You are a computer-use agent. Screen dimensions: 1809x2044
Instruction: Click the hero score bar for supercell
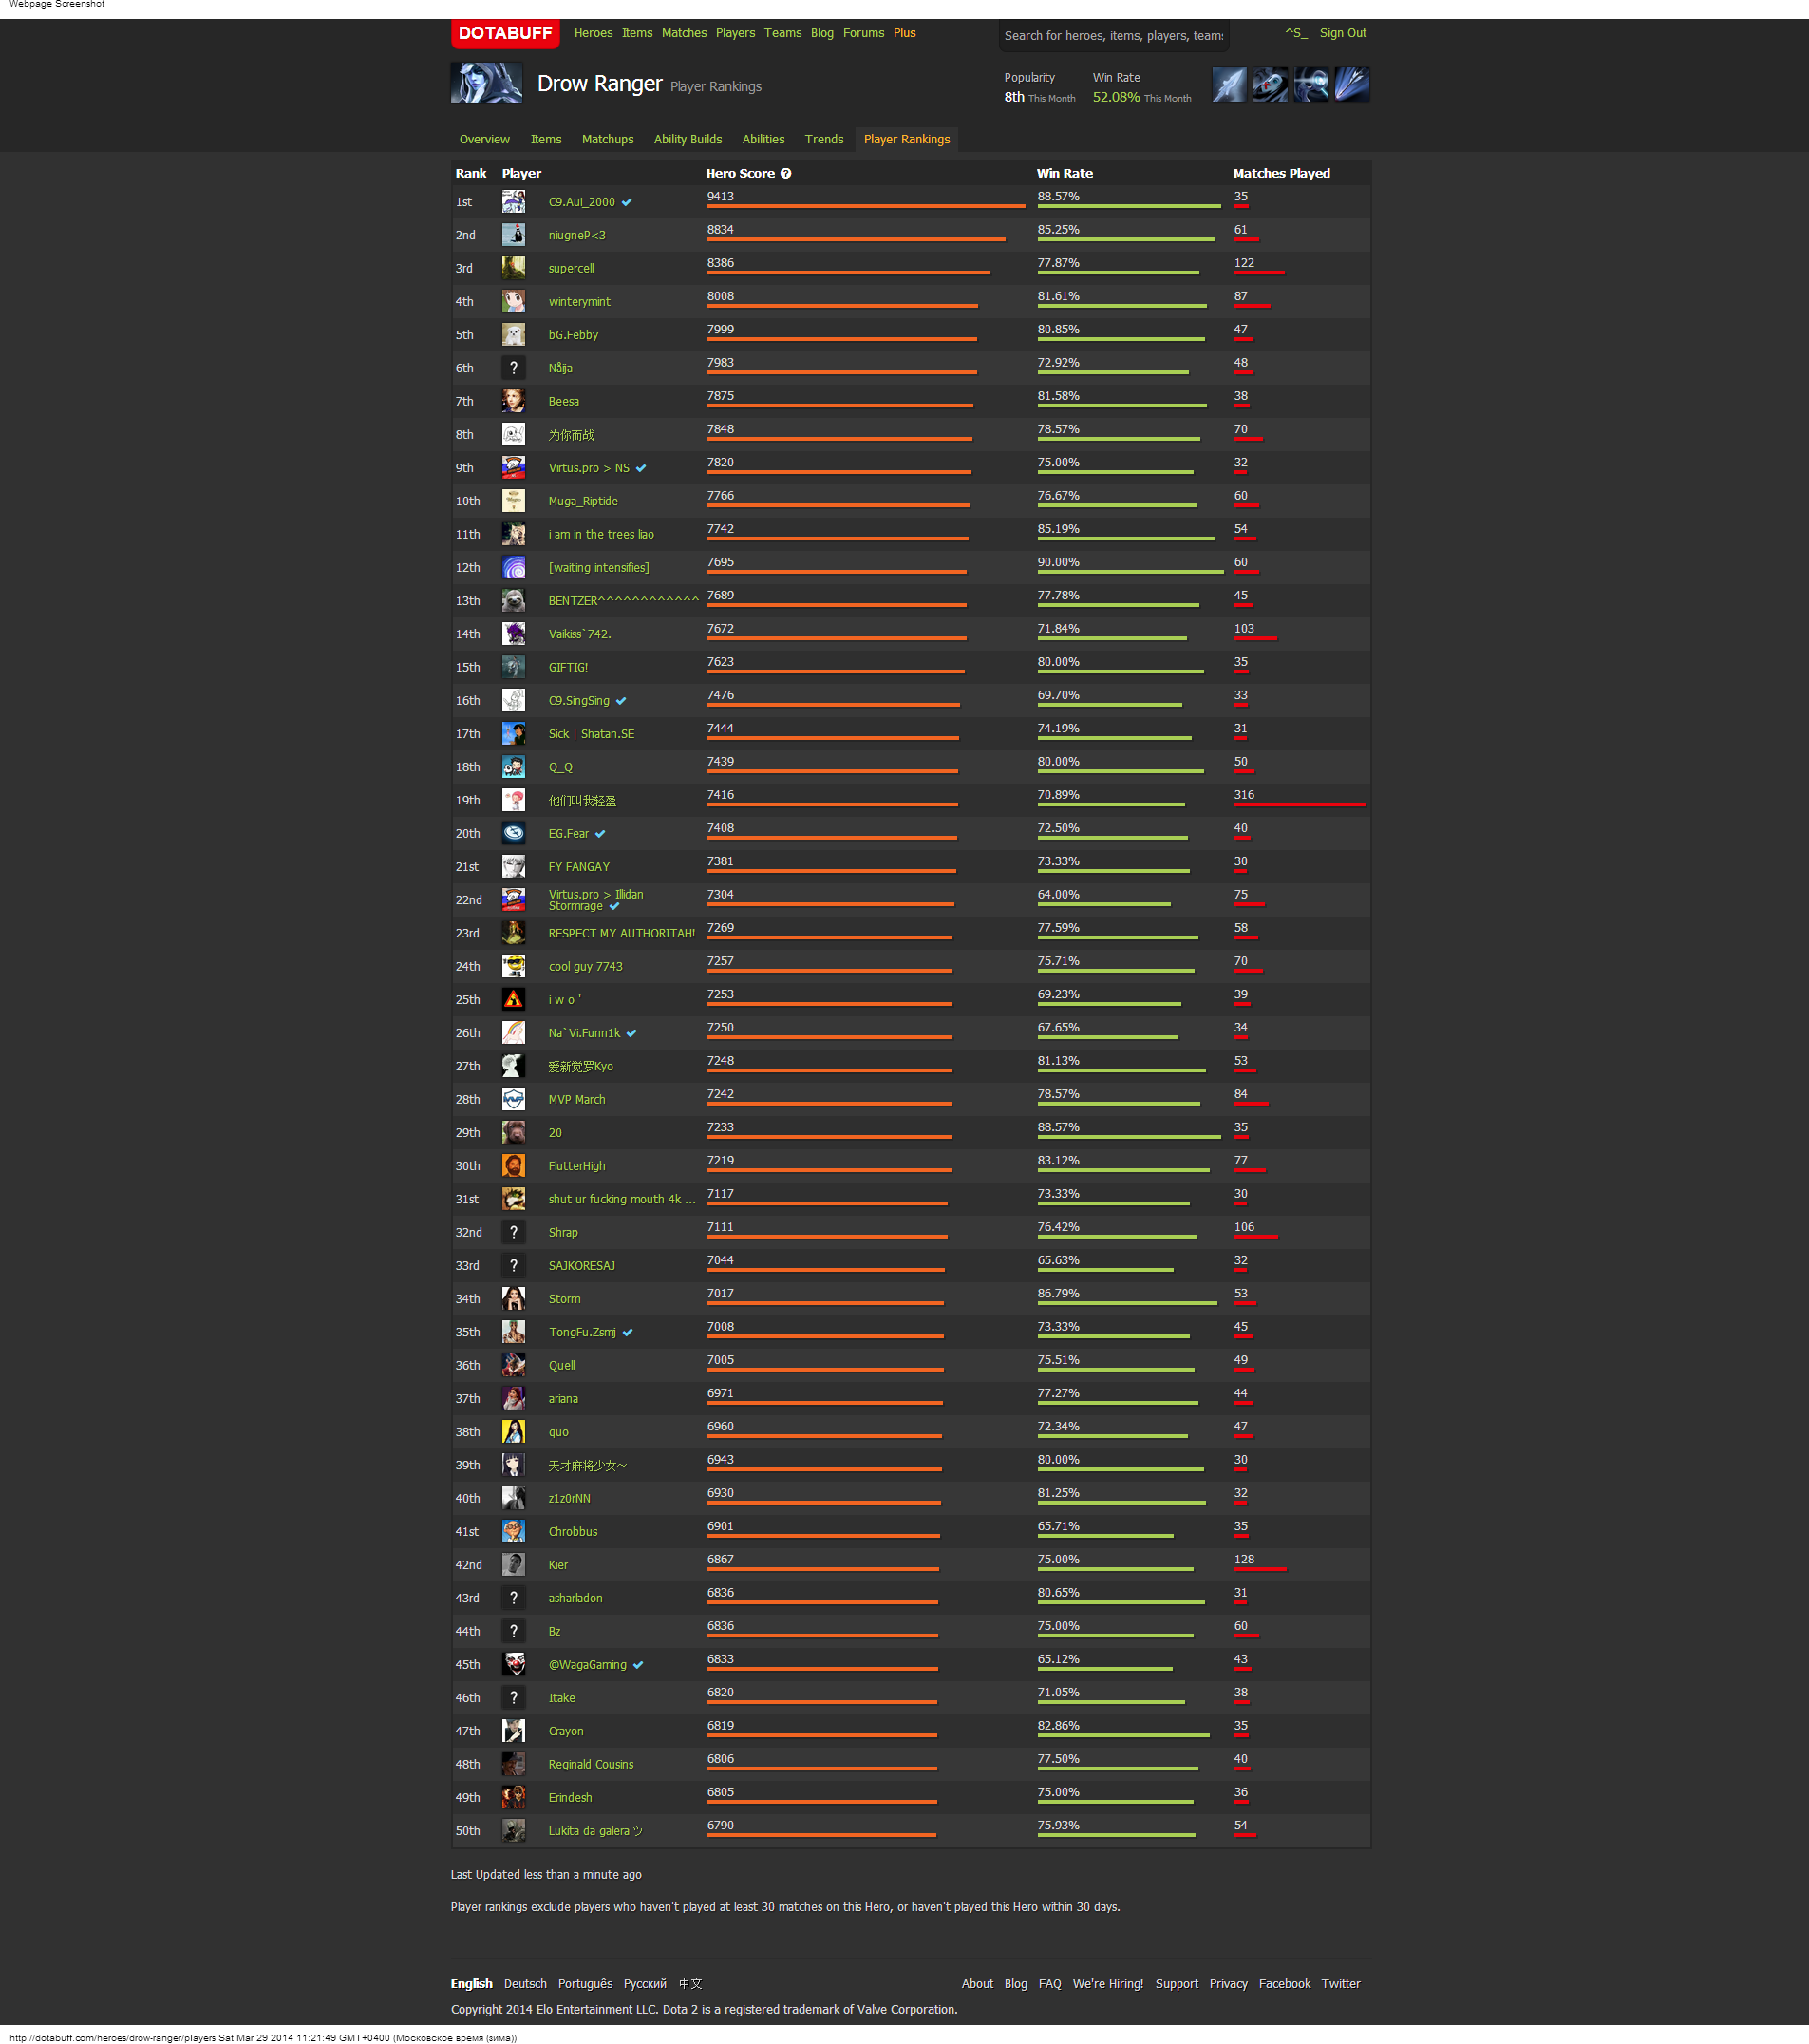pos(848,272)
